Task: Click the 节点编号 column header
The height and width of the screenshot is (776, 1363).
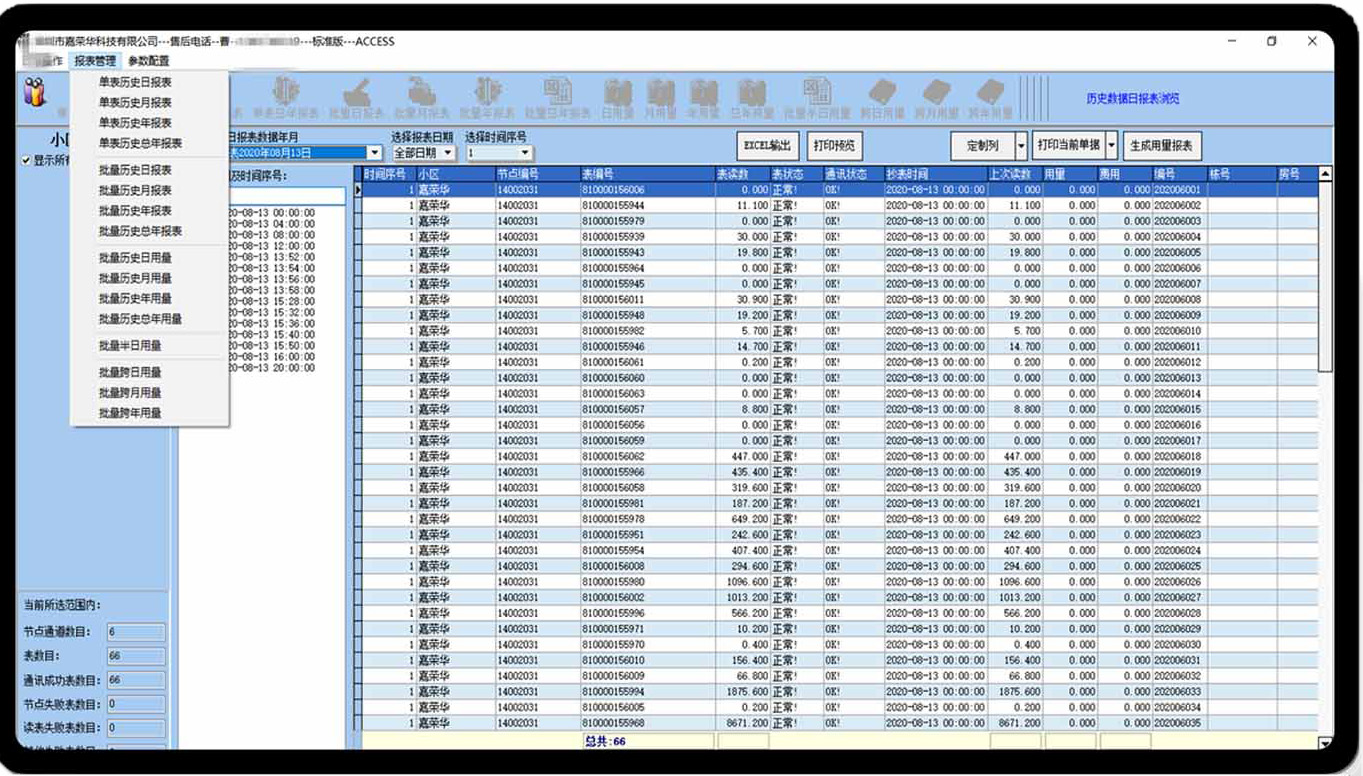Action: pyautogui.click(x=536, y=174)
